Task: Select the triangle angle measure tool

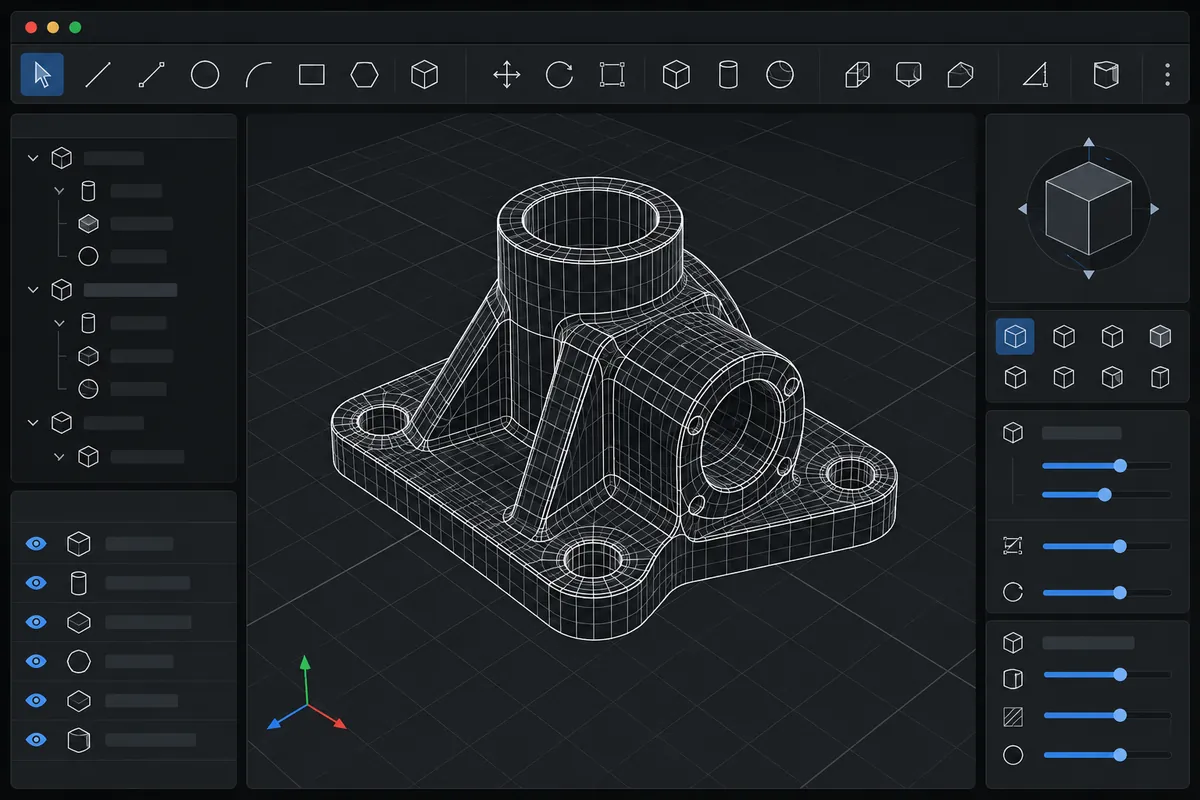Action: click(1035, 74)
